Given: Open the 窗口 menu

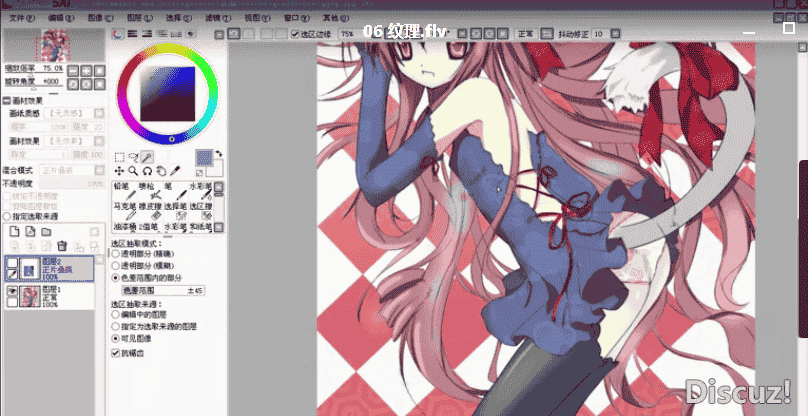Looking at the screenshot, I should coord(297,18).
